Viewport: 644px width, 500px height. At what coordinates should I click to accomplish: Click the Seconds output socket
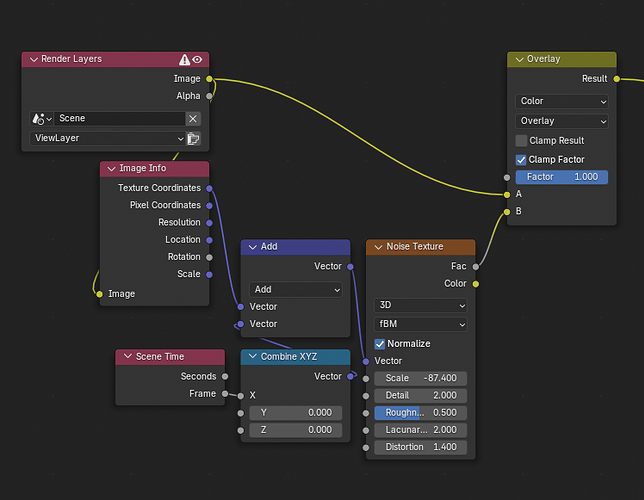point(225,376)
